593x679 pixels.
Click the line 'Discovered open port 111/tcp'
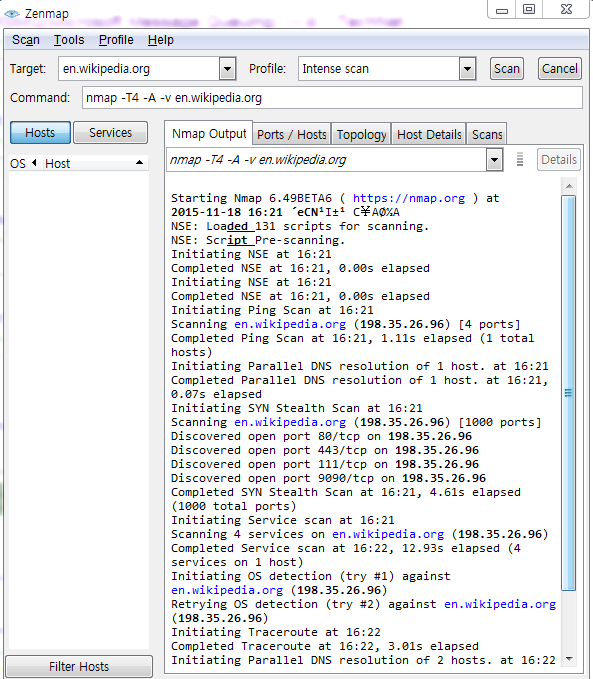click(x=325, y=464)
